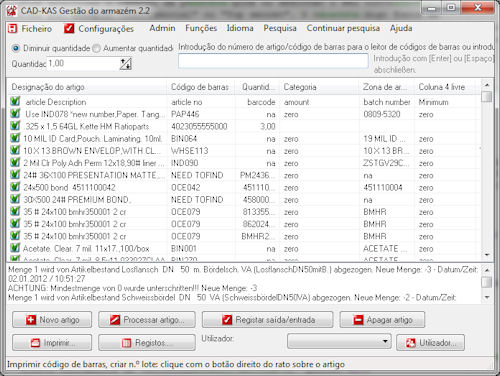Click the calculator icon beside quantity field
The width and height of the screenshot is (500, 376).
(x=126, y=64)
